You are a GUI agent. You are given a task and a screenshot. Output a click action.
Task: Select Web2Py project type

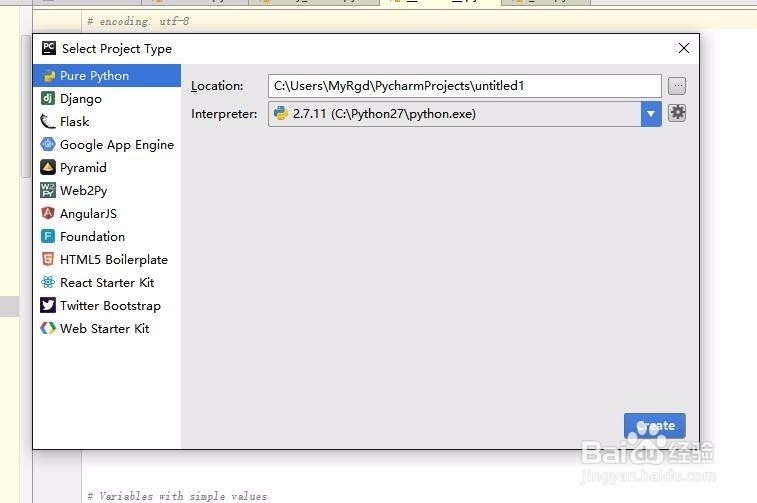(x=107, y=191)
